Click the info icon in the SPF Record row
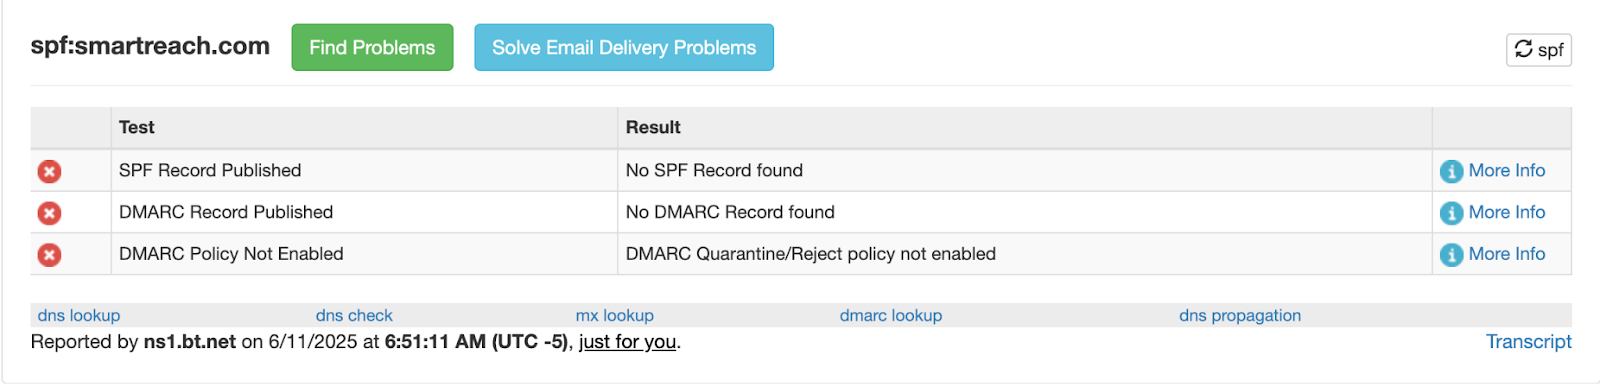This screenshot has width=1600, height=384. [x=1451, y=172]
